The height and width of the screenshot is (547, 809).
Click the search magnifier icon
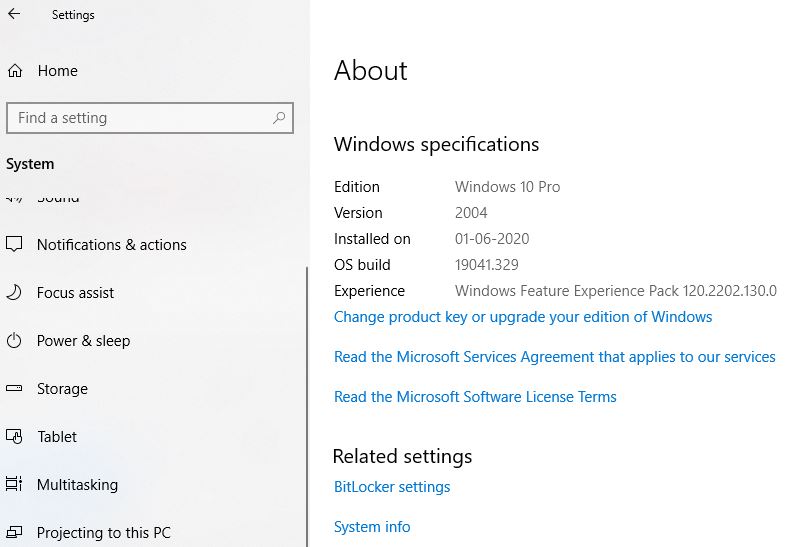click(279, 118)
